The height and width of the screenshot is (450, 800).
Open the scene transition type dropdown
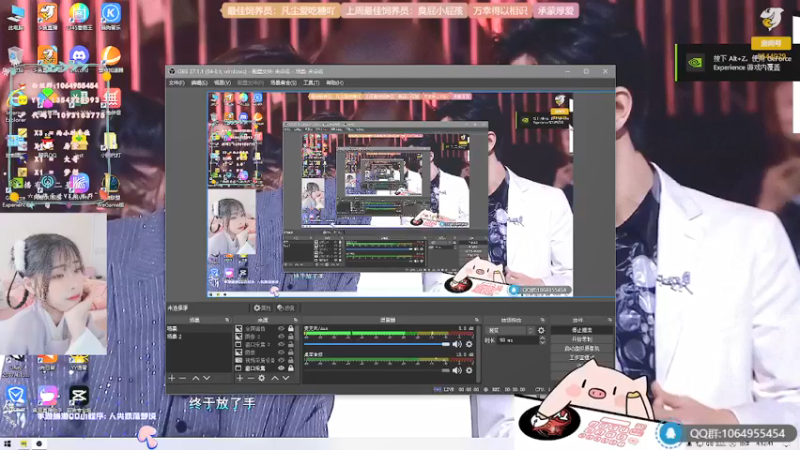[509, 331]
